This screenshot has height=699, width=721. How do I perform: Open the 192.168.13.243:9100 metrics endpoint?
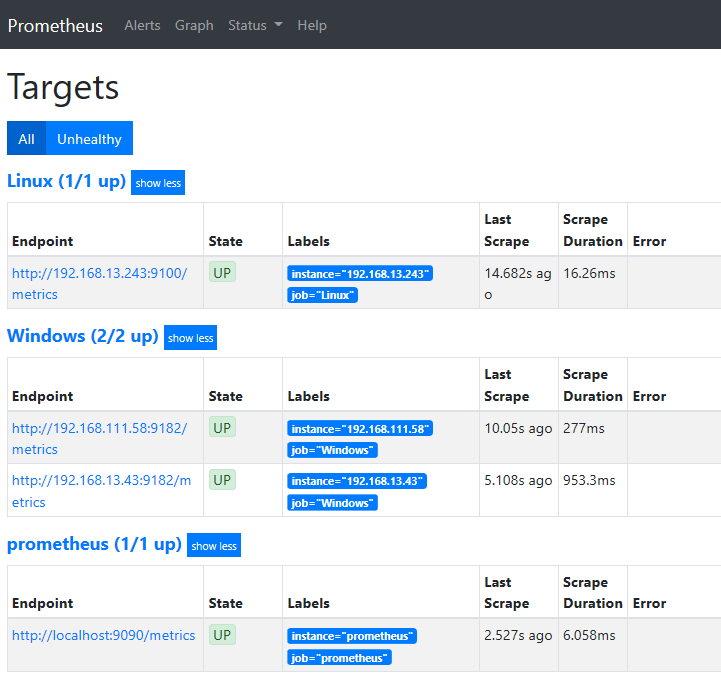(99, 283)
